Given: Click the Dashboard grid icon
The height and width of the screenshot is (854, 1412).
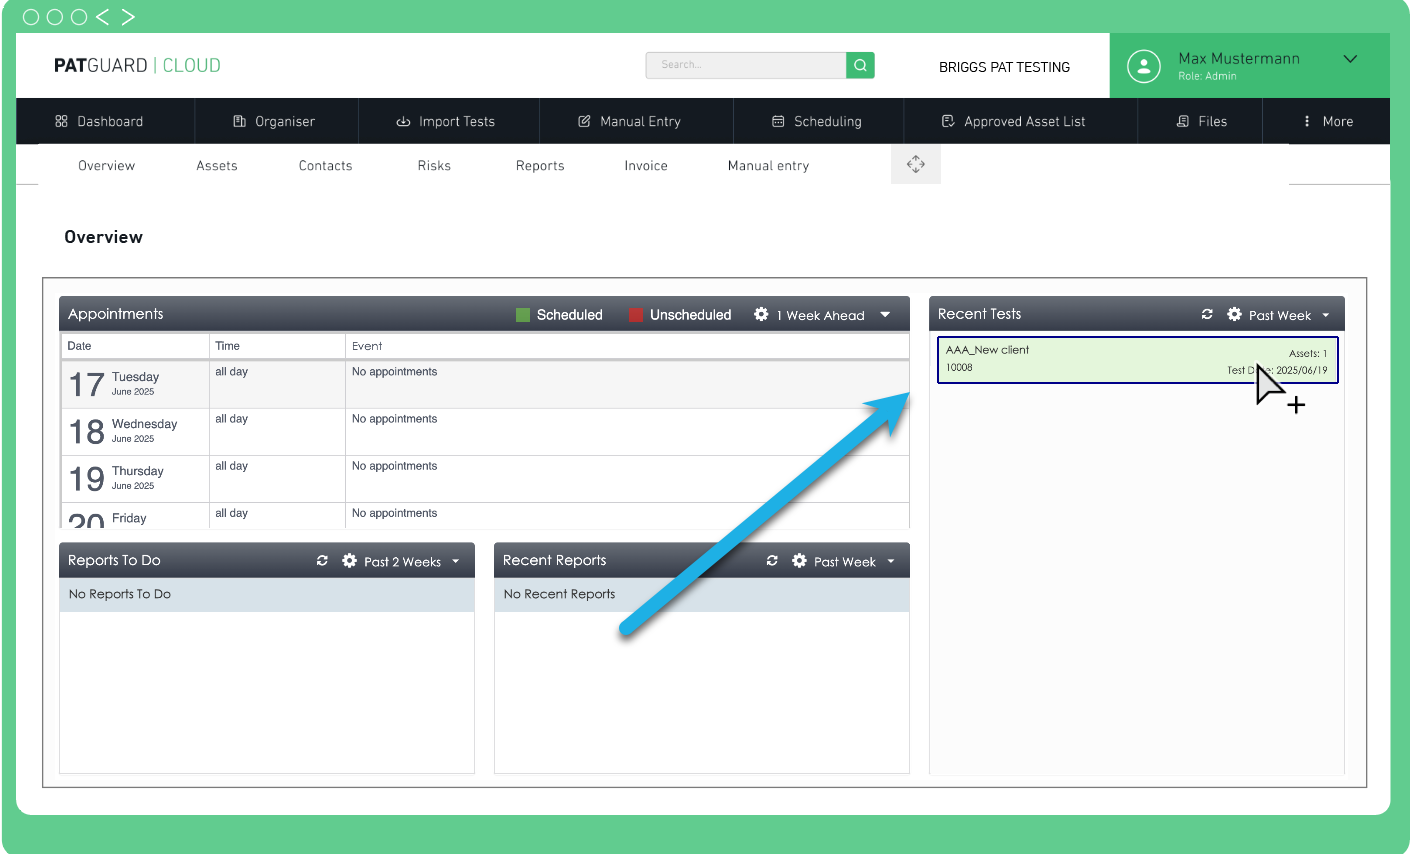Looking at the screenshot, I should click(x=61, y=121).
